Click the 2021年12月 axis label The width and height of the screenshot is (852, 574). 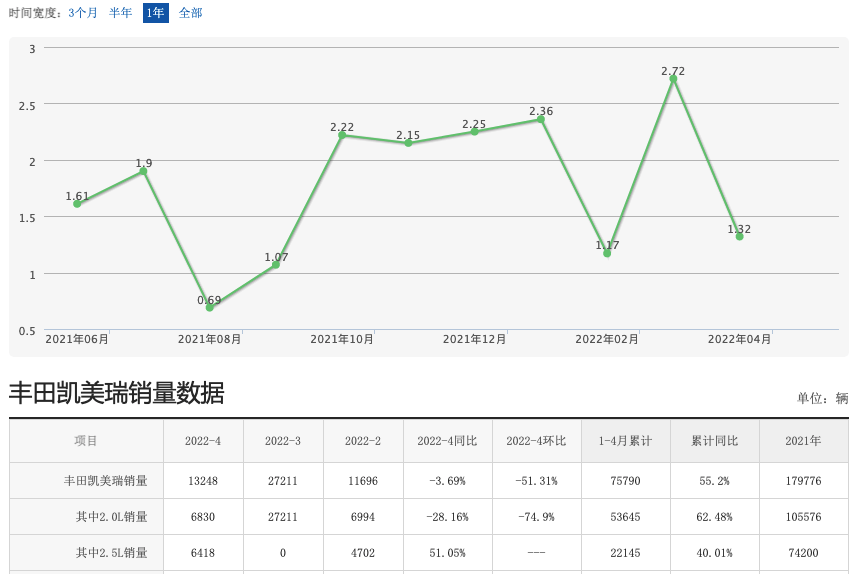(474, 339)
